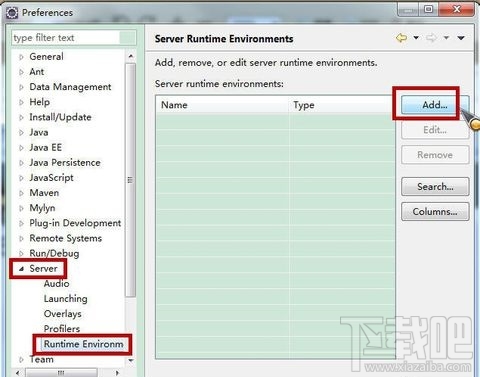Select Plug-in Development category
Screen dimensions: 480x377
tap(75, 223)
